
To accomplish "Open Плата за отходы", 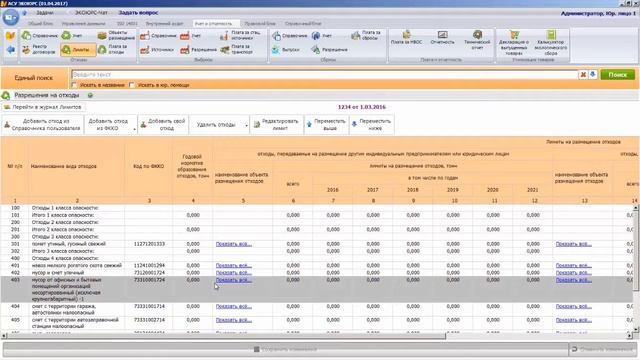I will [x=113, y=50].
